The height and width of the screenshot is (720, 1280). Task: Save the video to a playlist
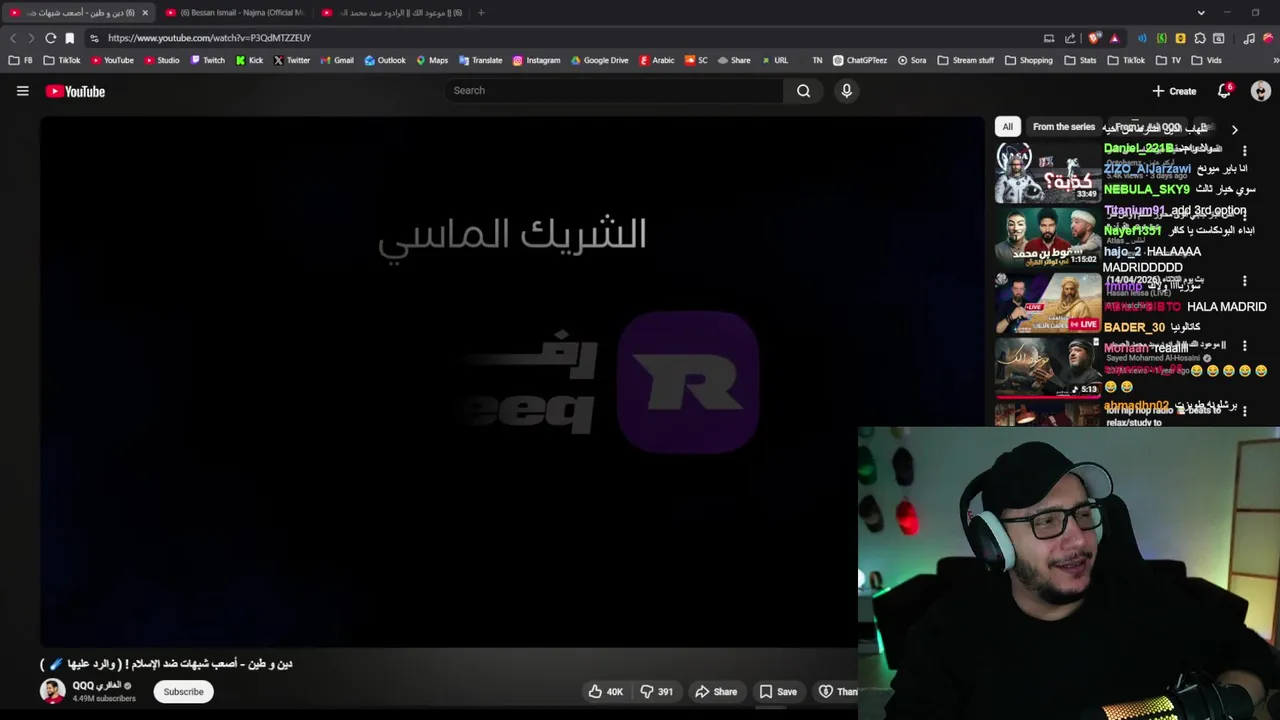[778, 692]
